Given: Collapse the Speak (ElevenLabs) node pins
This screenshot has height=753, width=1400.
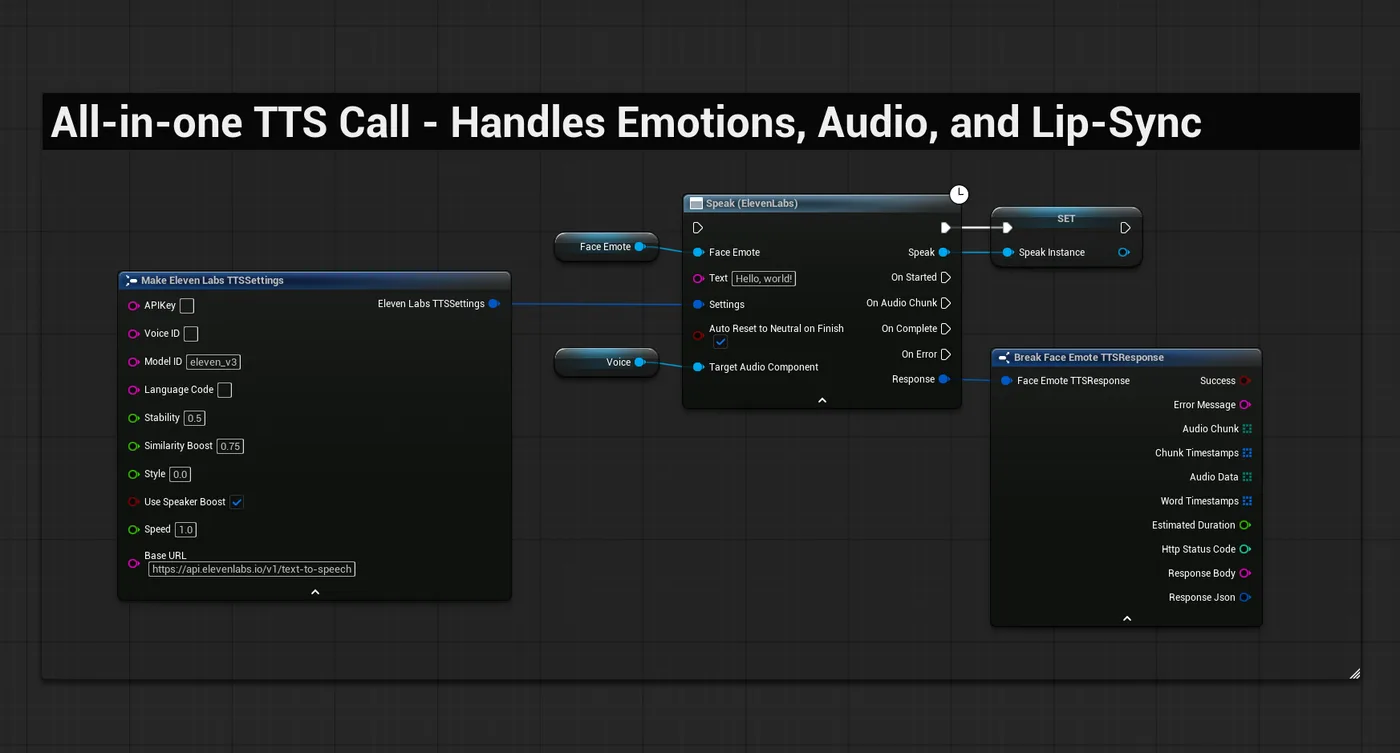Looking at the screenshot, I should coord(822,400).
